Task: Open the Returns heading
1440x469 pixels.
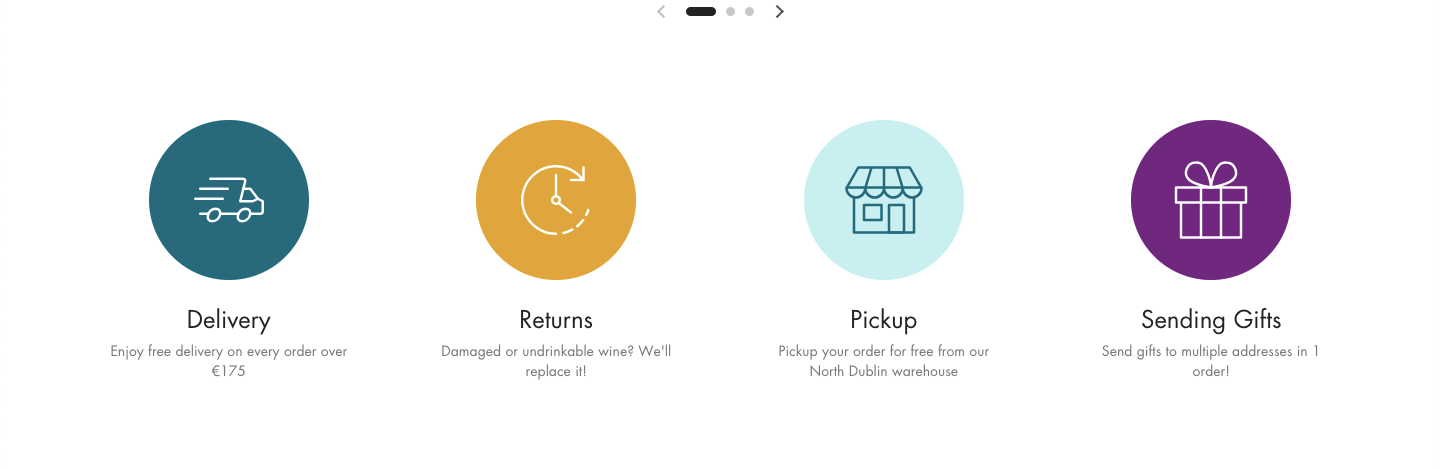Action: [x=556, y=320]
